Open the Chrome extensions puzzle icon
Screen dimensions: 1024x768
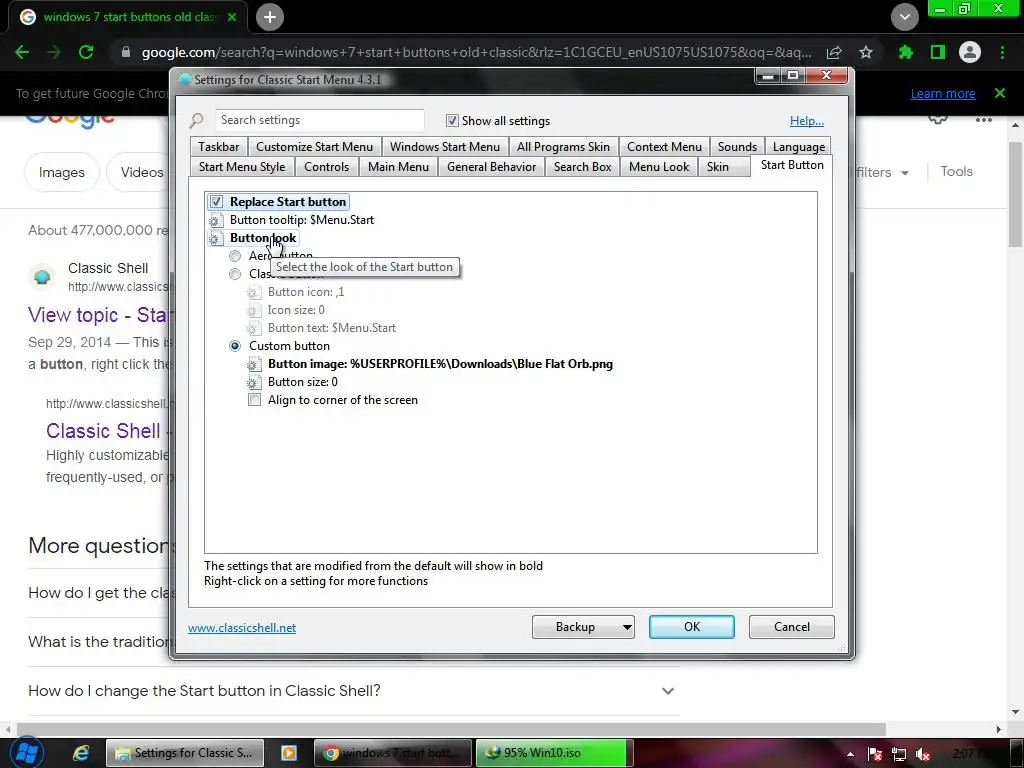pos(906,52)
